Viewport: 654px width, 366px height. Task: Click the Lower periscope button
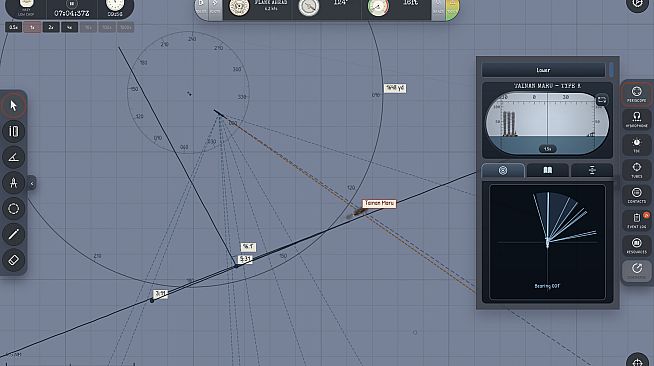pyautogui.click(x=543, y=70)
